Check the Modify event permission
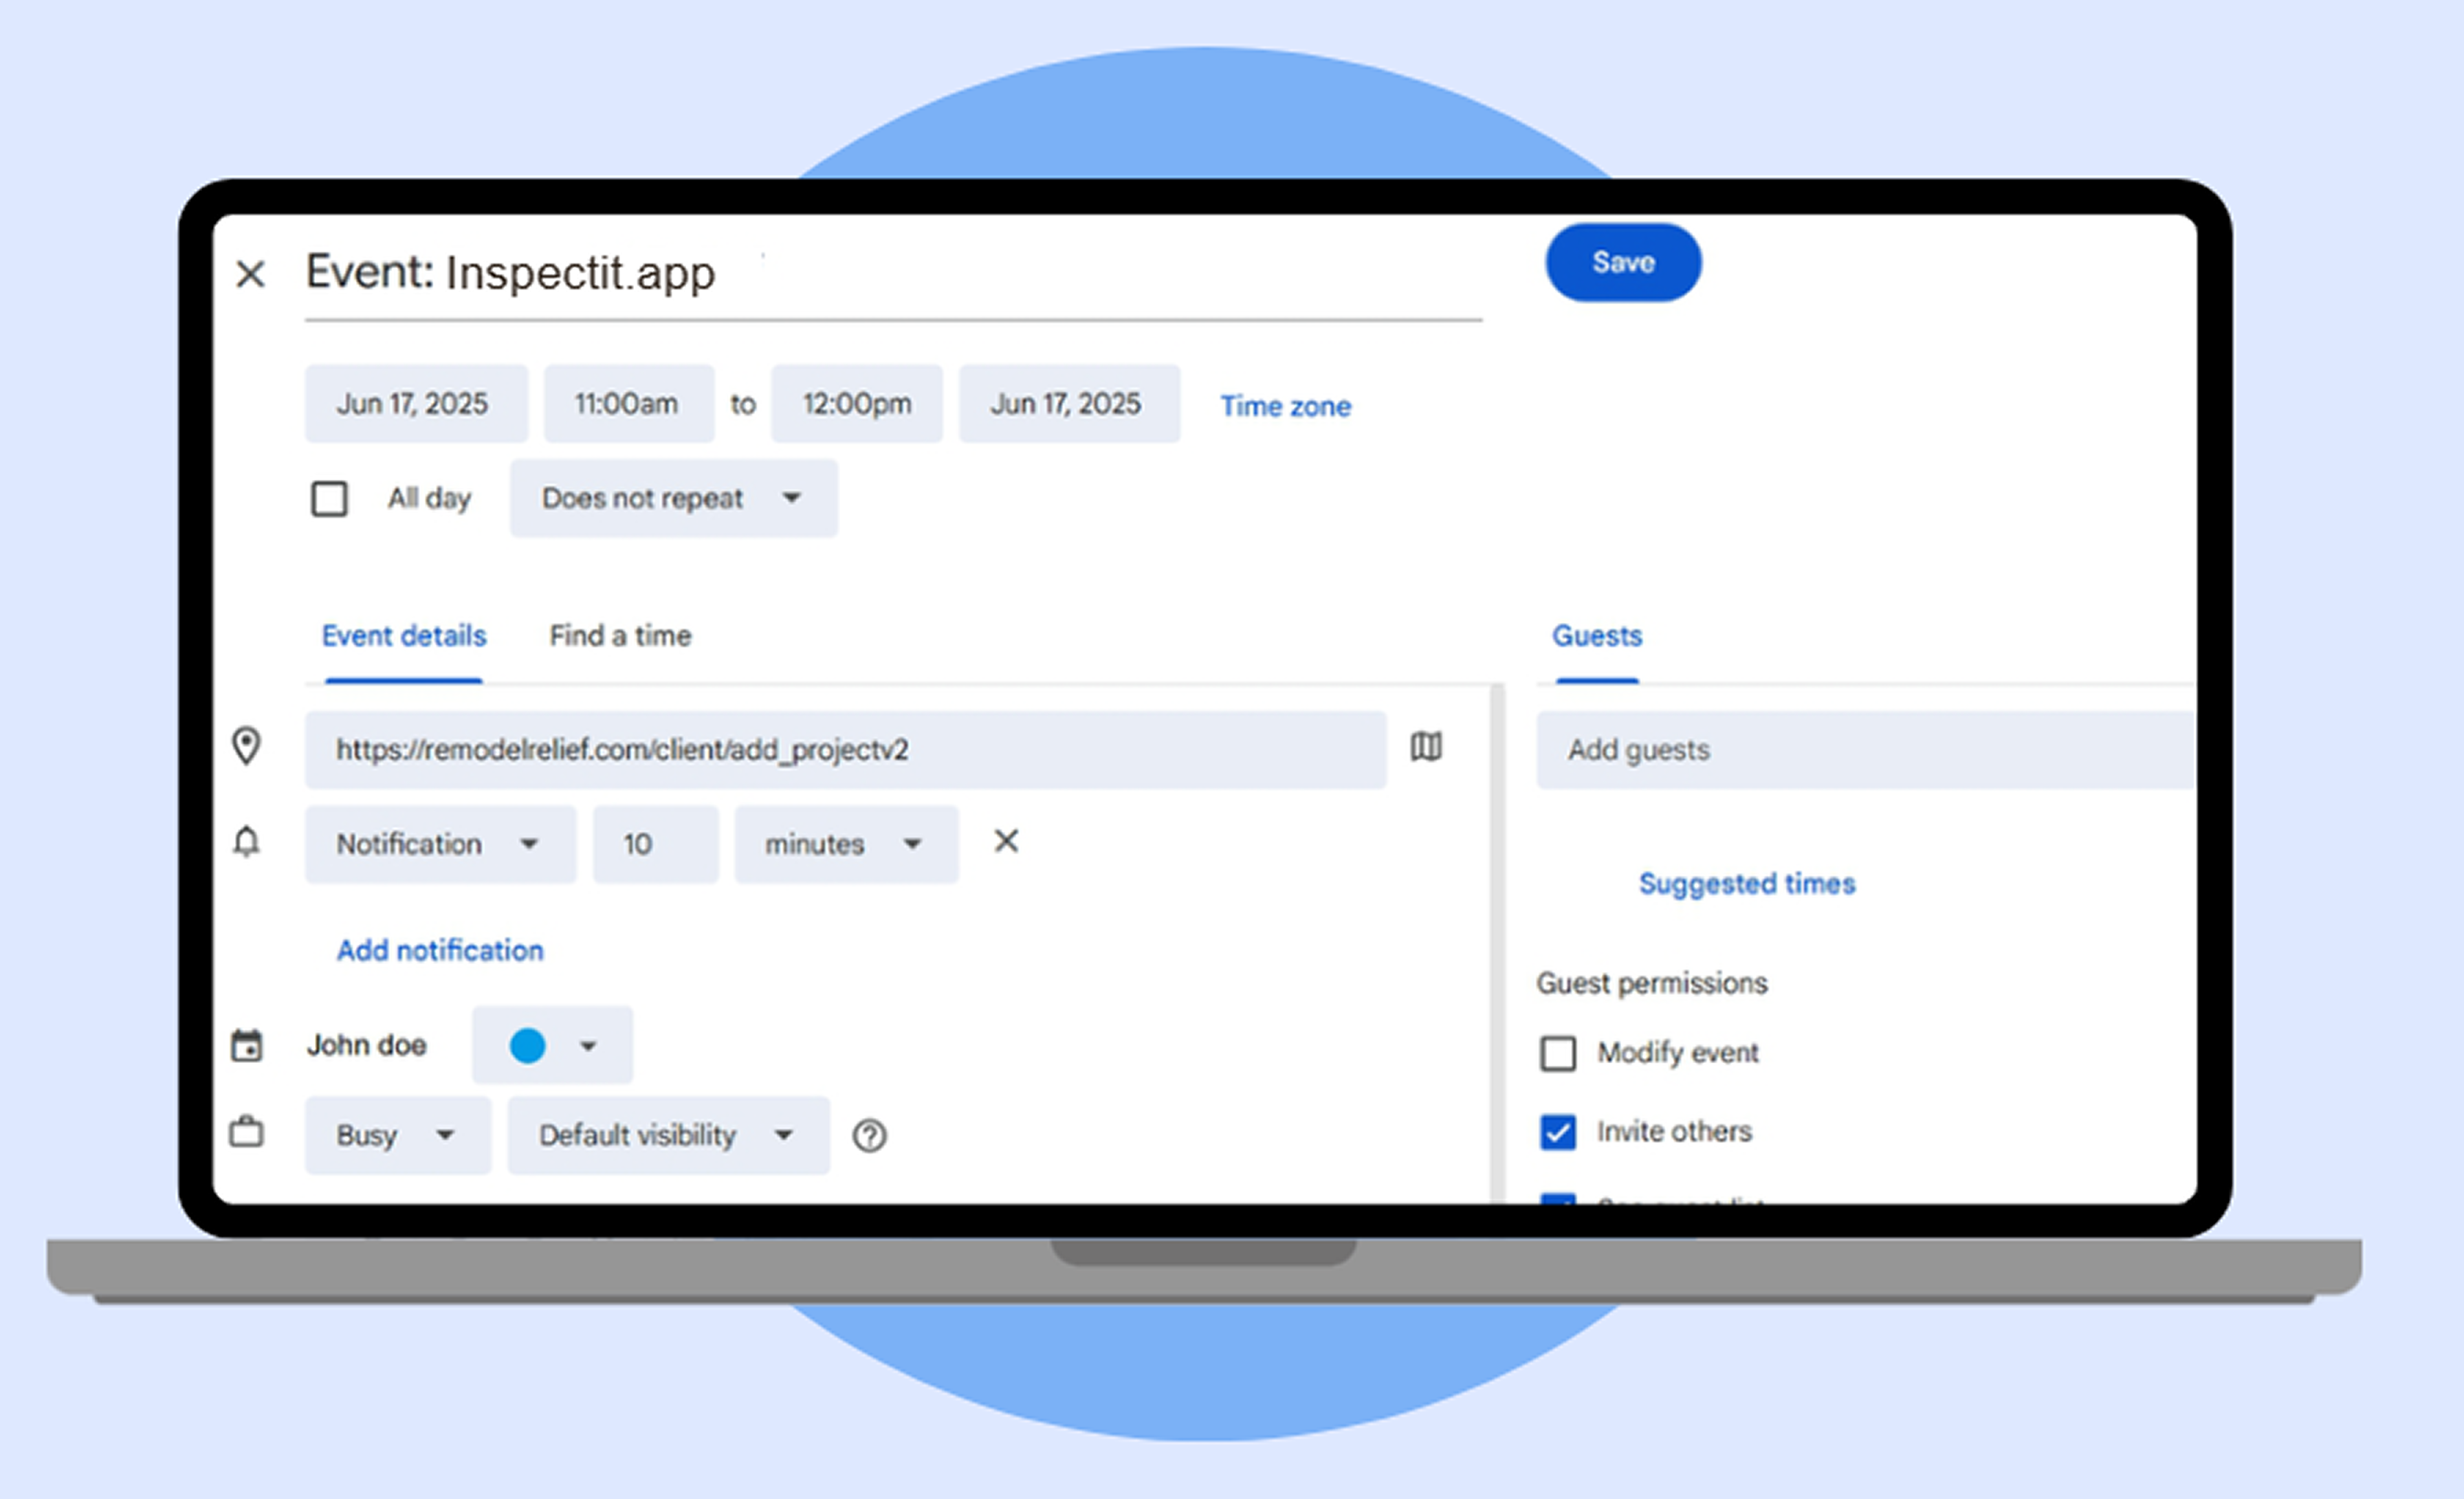Image resolution: width=2464 pixels, height=1499 pixels. pyautogui.click(x=1557, y=1053)
